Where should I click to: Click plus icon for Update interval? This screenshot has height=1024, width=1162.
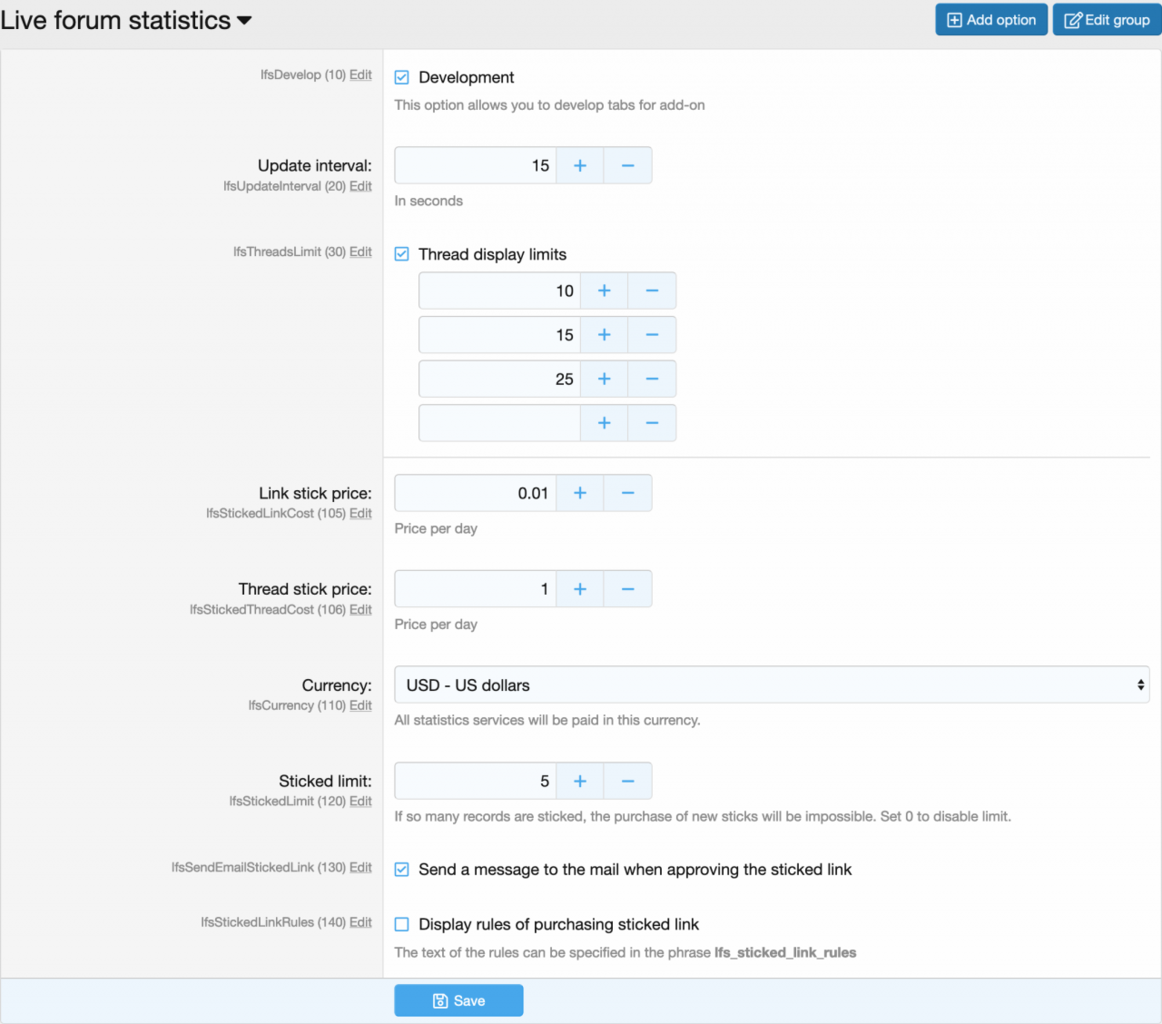(x=579, y=166)
